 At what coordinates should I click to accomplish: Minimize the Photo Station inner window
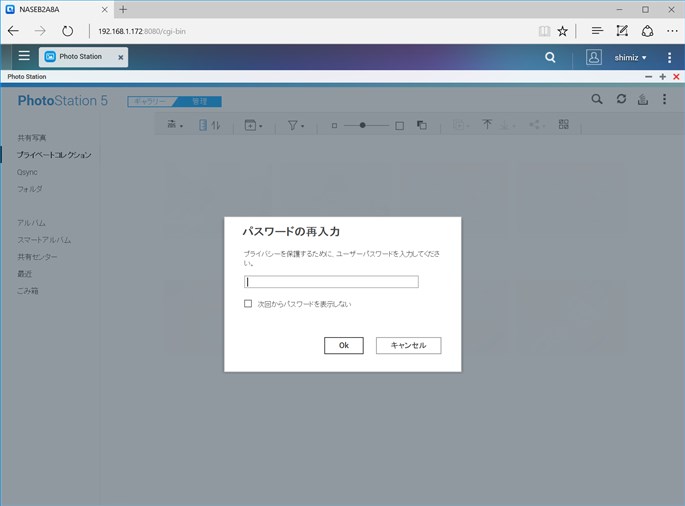coord(649,77)
